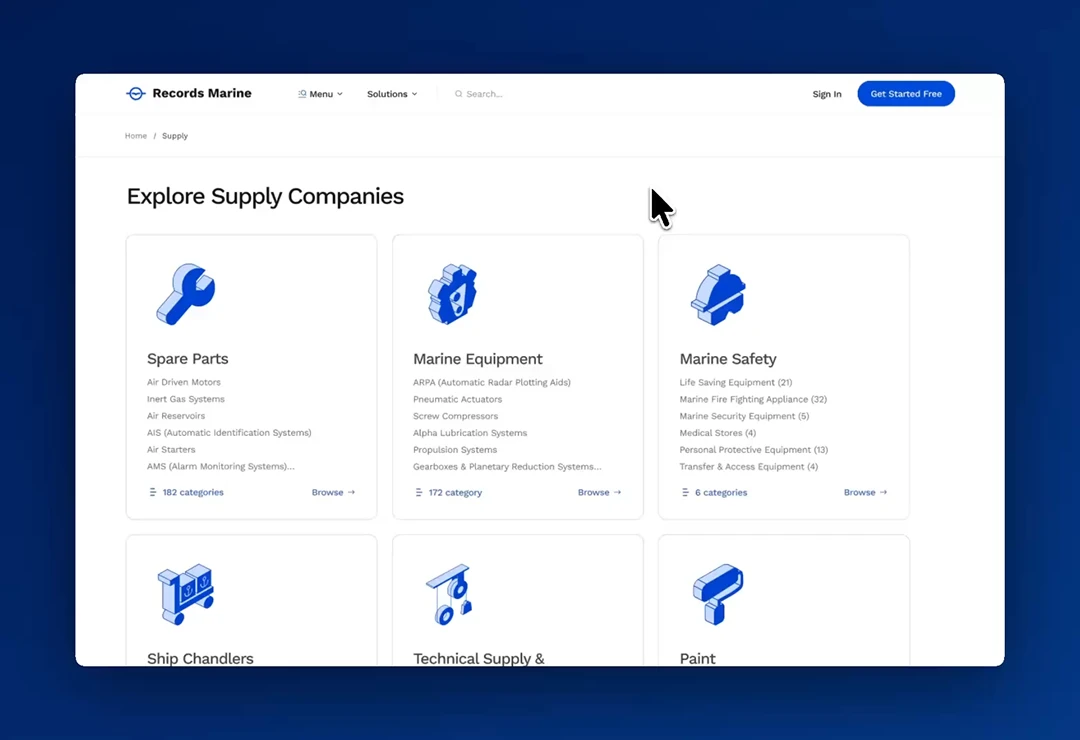Click the Ship Chandlers cargo cart icon
This screenshot has width=1080, height=740.
[x=185, y=594]
